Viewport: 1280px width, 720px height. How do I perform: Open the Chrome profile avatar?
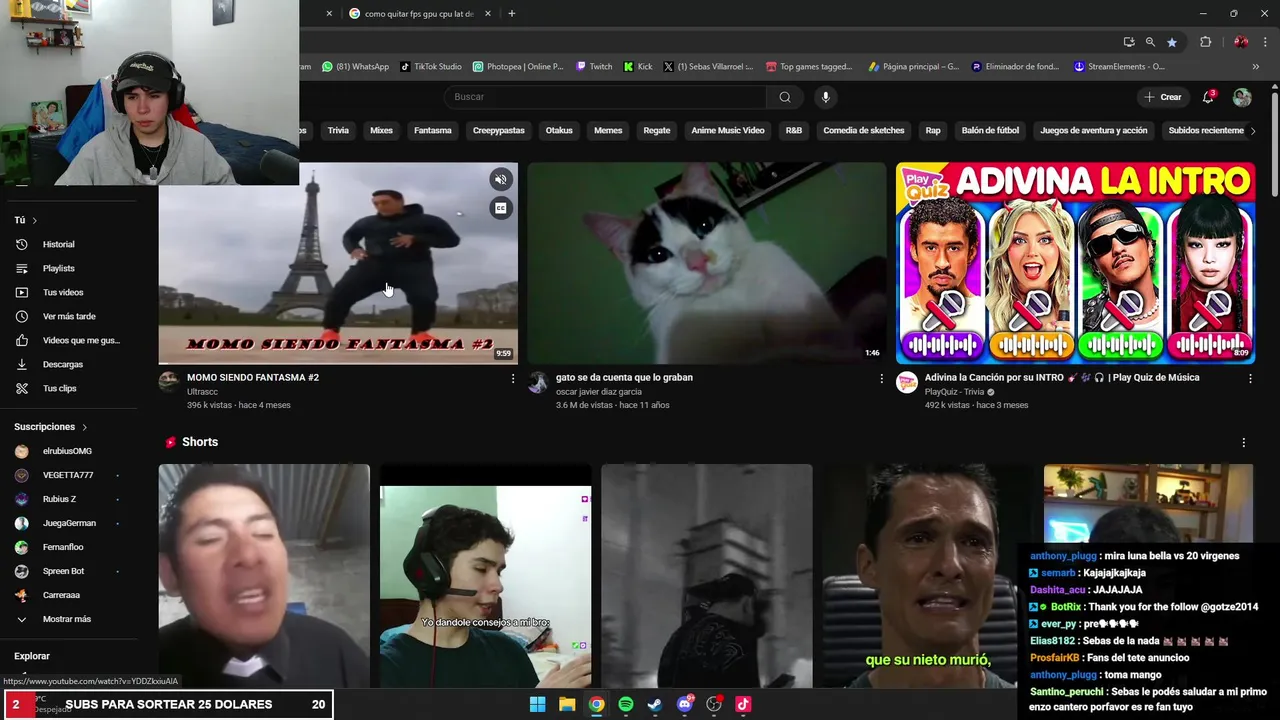pos(1241,42)
